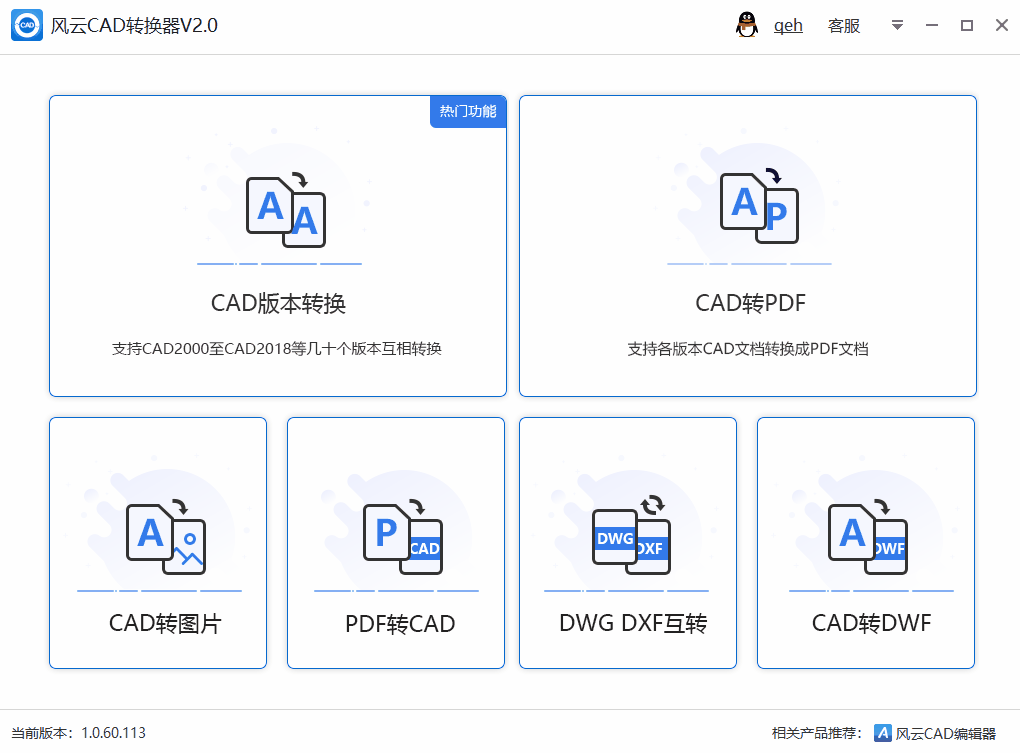The height and width of the screenshot is (753, 1020).
Task: Choose the CAD转图片 label
Action: click(x=165, y=624)
